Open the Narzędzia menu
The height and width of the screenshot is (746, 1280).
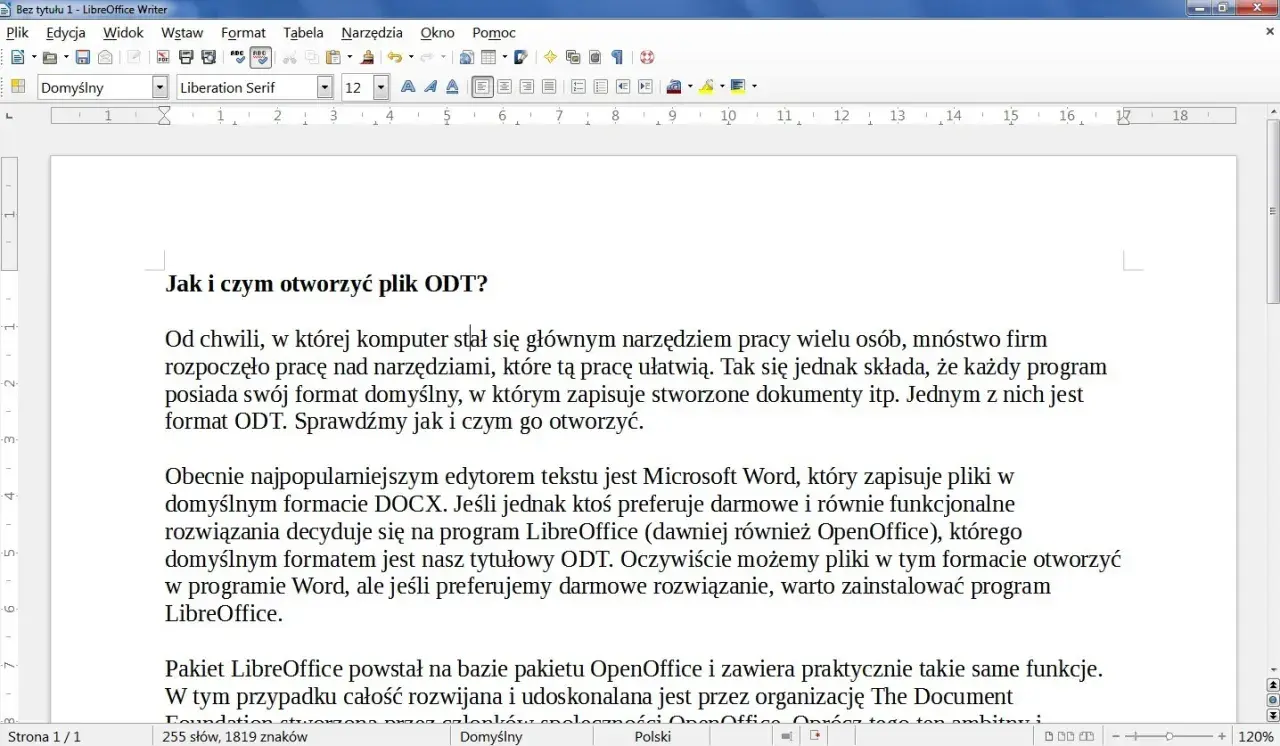372,33
